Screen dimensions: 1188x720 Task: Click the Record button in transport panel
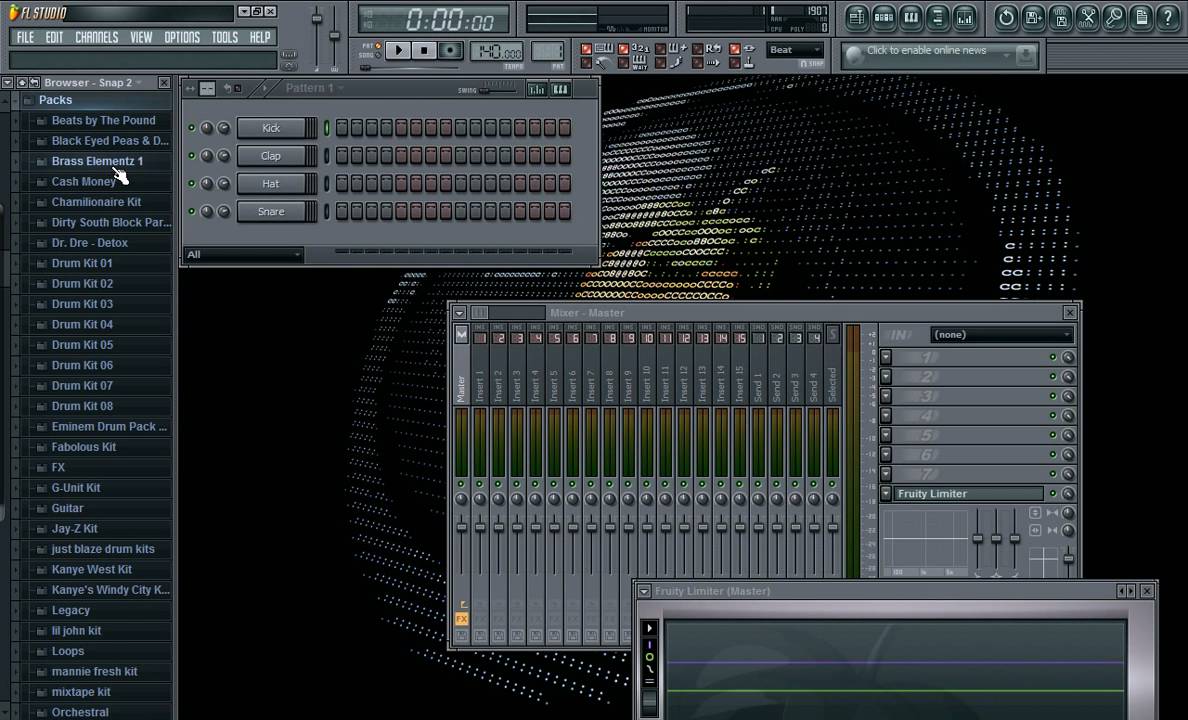[450, 51]
